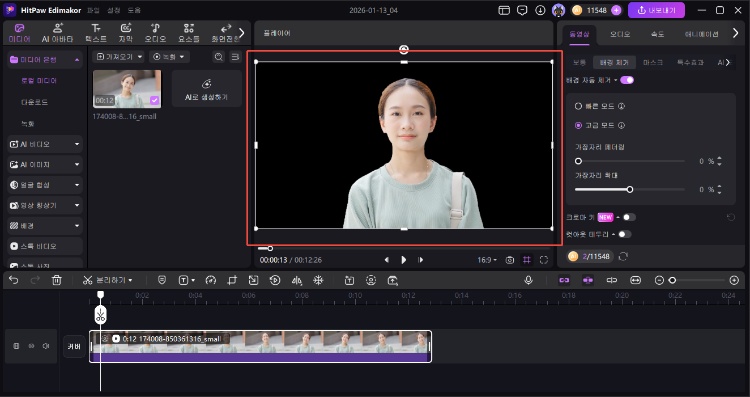Expand the AI 이미지 section

(77, 165)
